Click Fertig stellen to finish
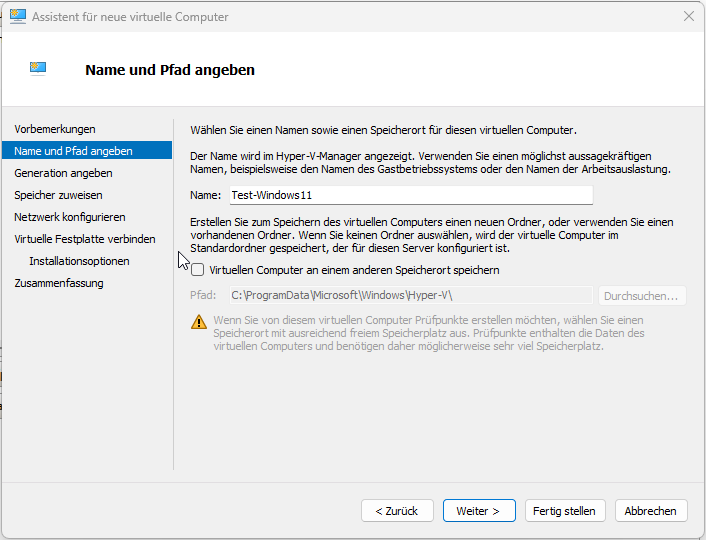Screen dimensions: 706x540 pyautogui.click(x=564, y=511)
